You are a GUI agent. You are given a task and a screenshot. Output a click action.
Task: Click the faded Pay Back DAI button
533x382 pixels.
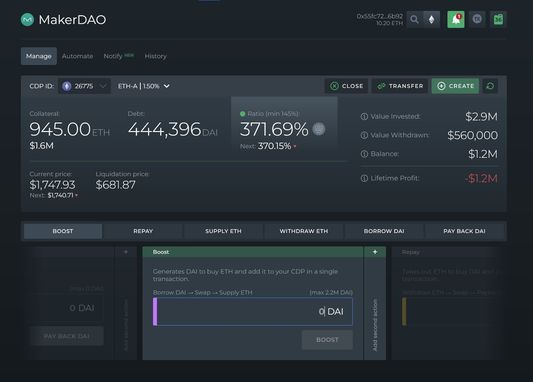pos(67,336)
